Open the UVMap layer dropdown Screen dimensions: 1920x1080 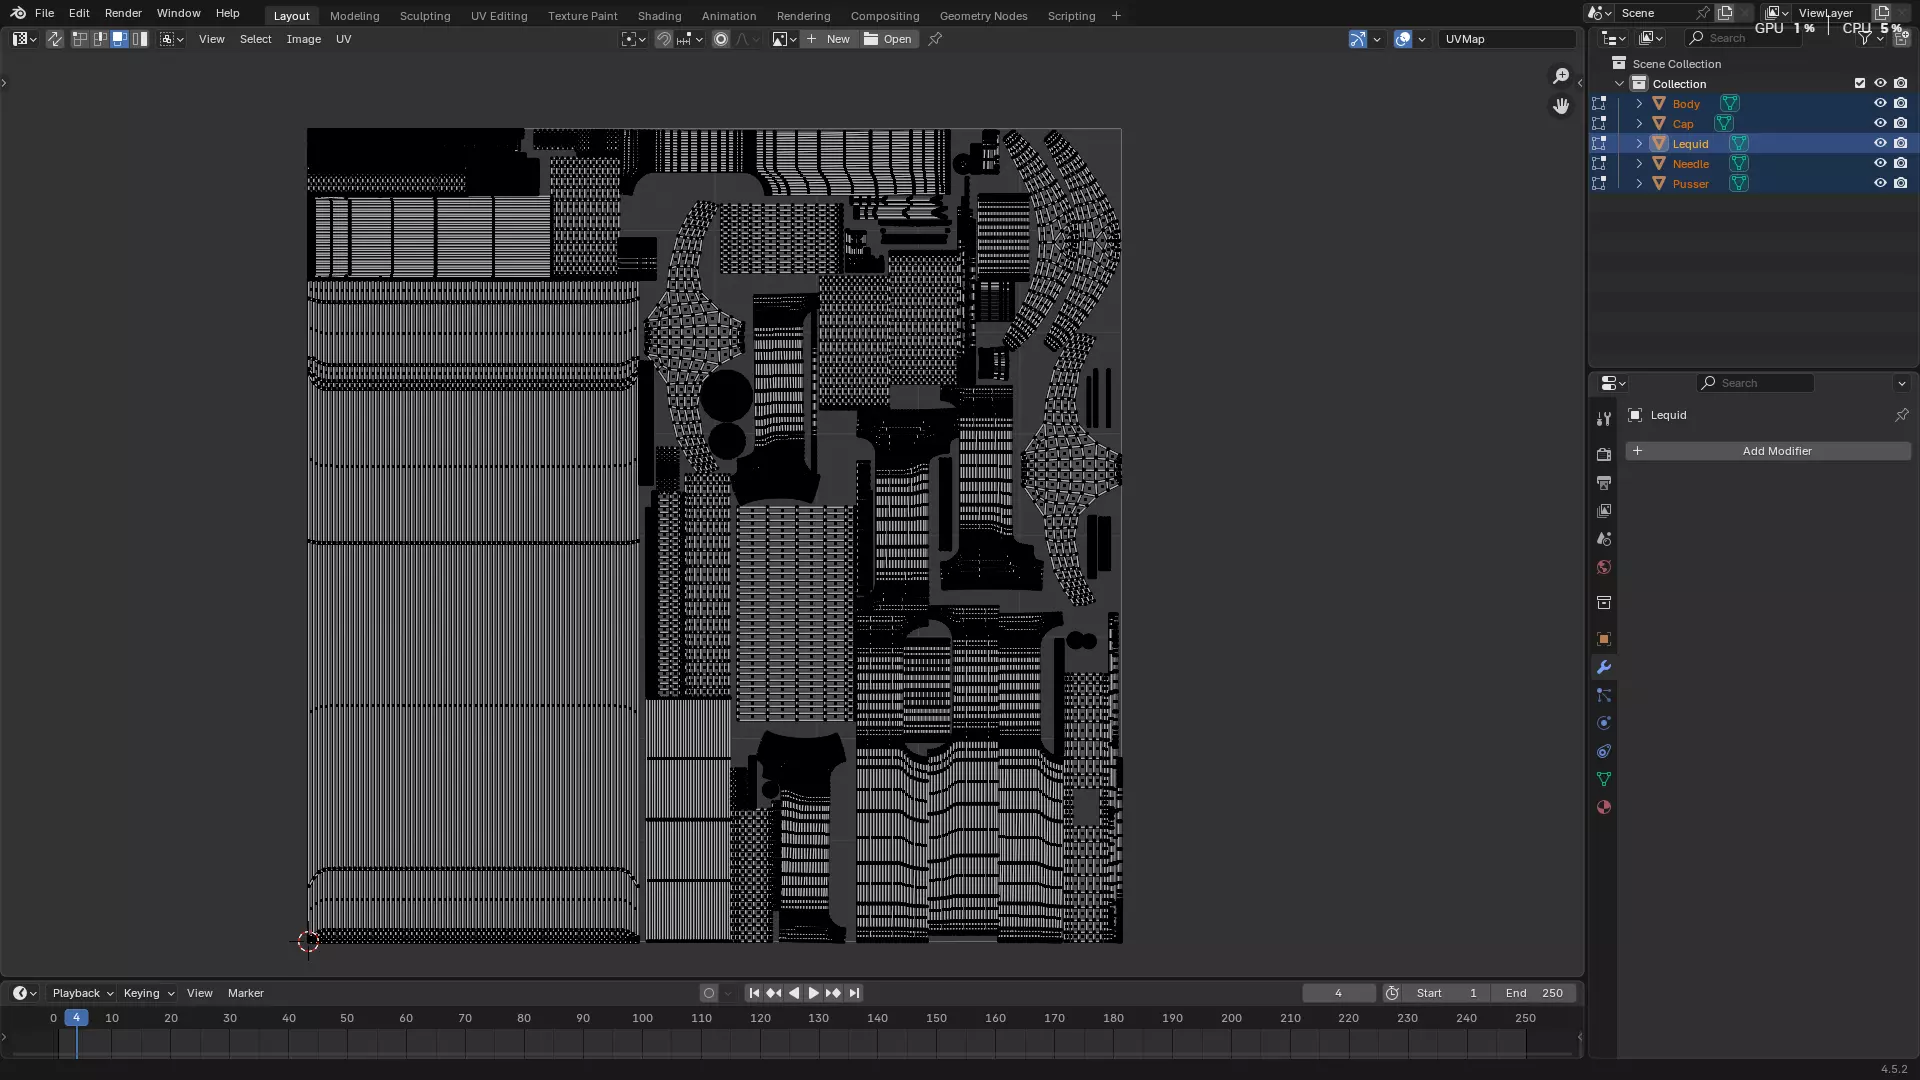tap(1507, 39)
